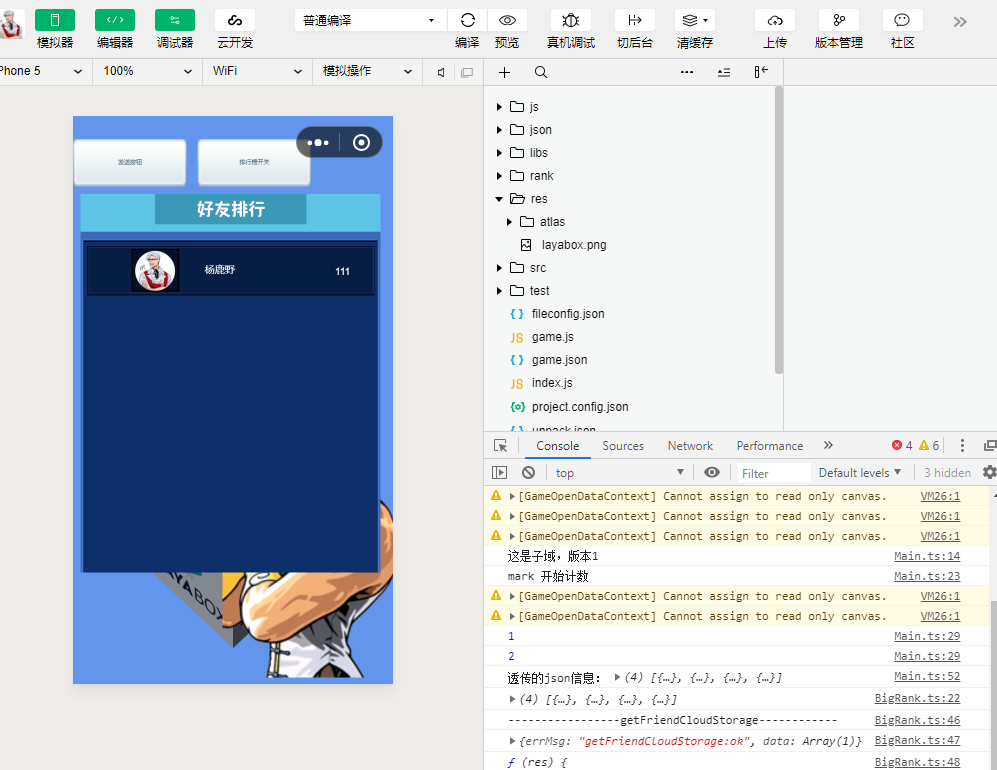The width and height of the screenshot is (997, 770).
Task: Start 真机调试 remote device debugging
Action: click(x=571, y=20)
